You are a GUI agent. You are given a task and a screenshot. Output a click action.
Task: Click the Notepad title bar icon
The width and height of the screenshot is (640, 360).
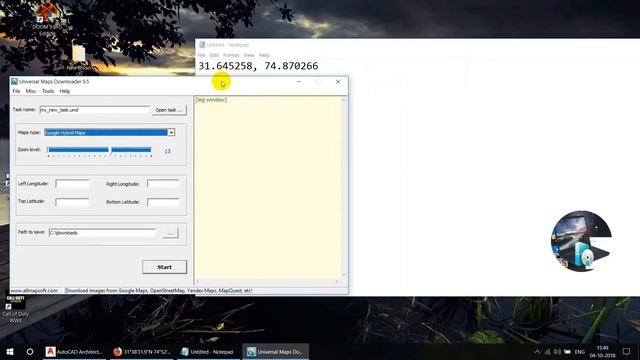point(202,45)
